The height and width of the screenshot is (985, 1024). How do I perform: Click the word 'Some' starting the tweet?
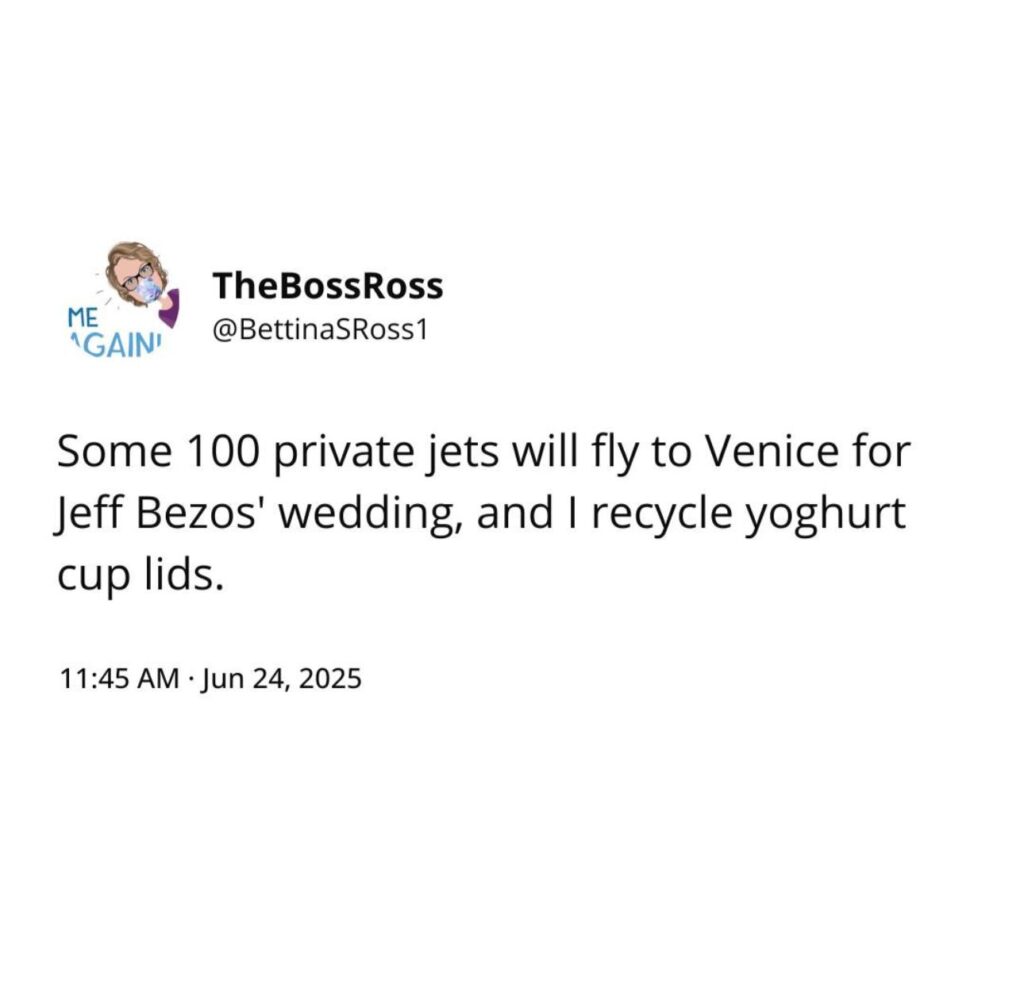115,452
